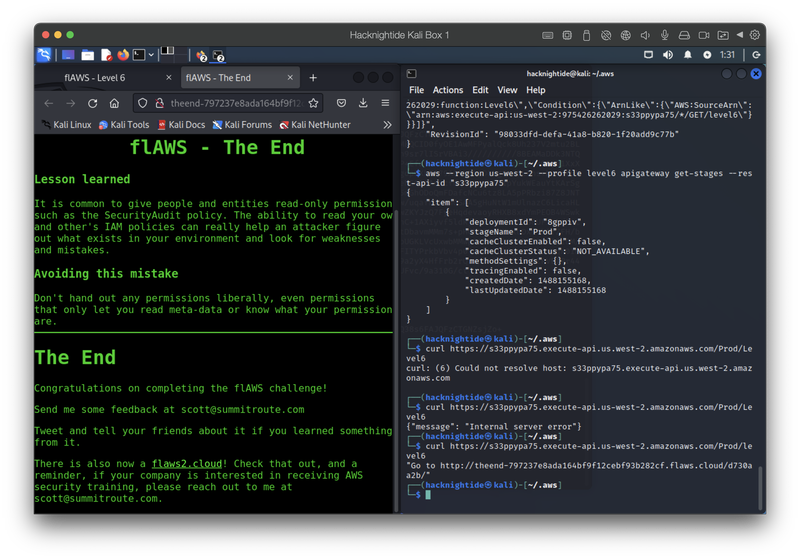
Task: Expand the terminal launcher dropdown arrow
Action: [x=153, y=55]
